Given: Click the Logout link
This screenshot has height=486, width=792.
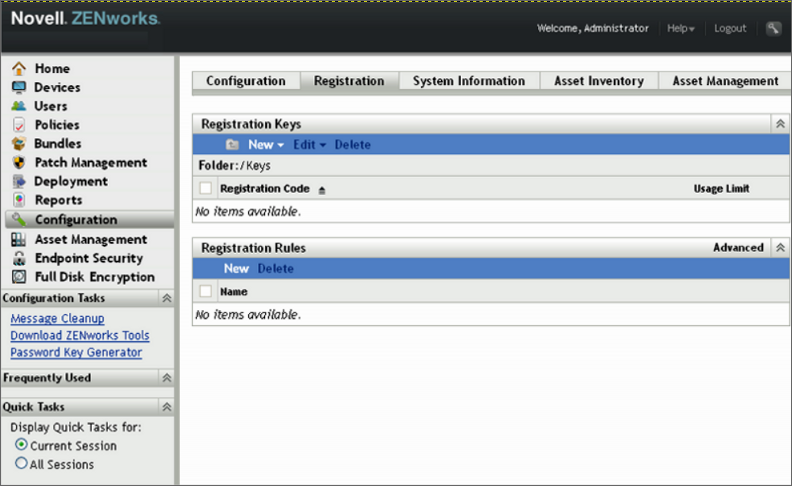Looking at the screenshot, I should click(x=730, y=28).
